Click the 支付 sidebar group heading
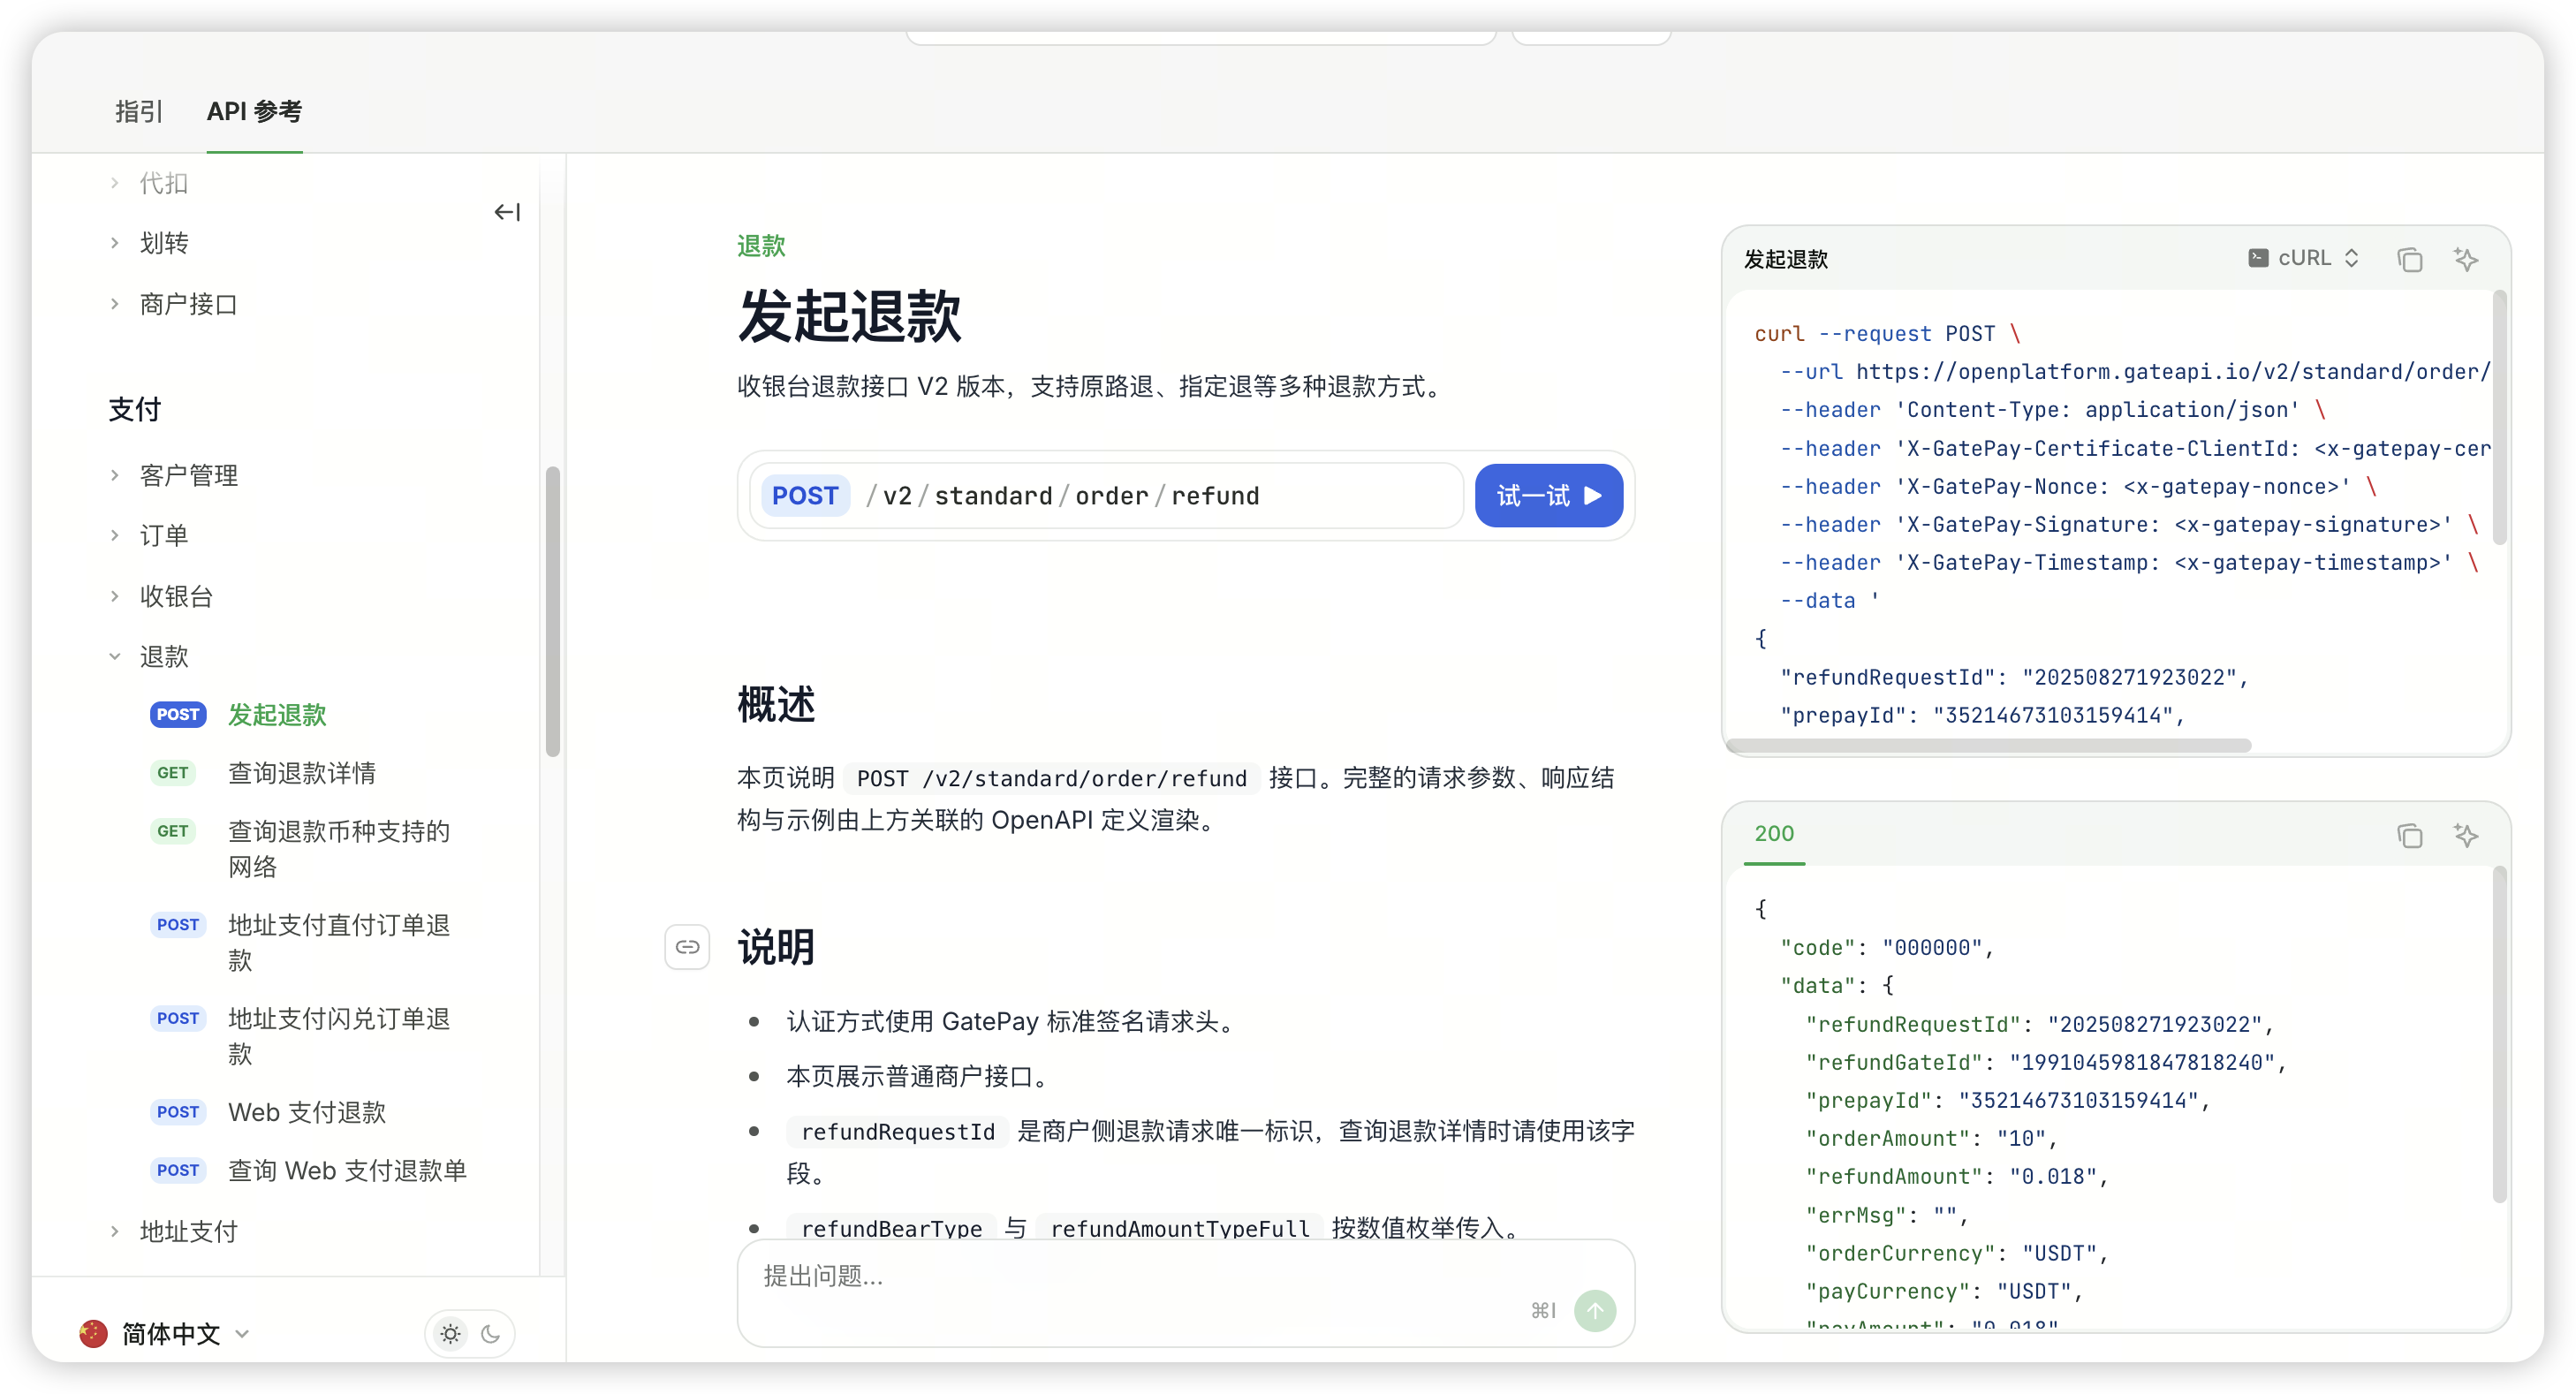The width and height of the screenshot is (2576, 1394). pos(134,409)
